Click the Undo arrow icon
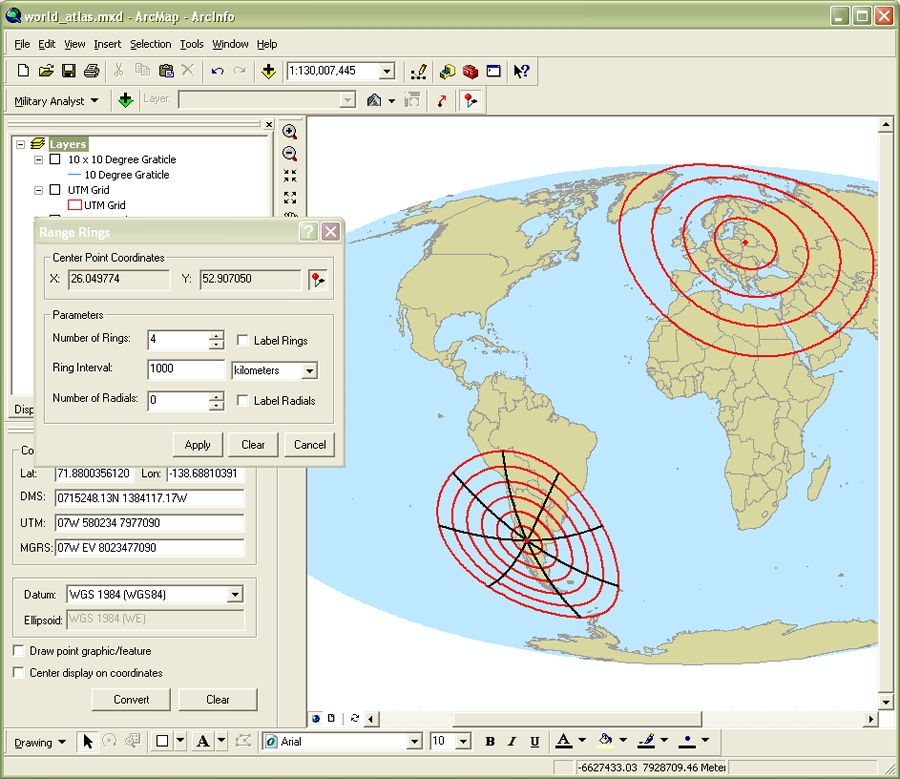 point(217,71)
